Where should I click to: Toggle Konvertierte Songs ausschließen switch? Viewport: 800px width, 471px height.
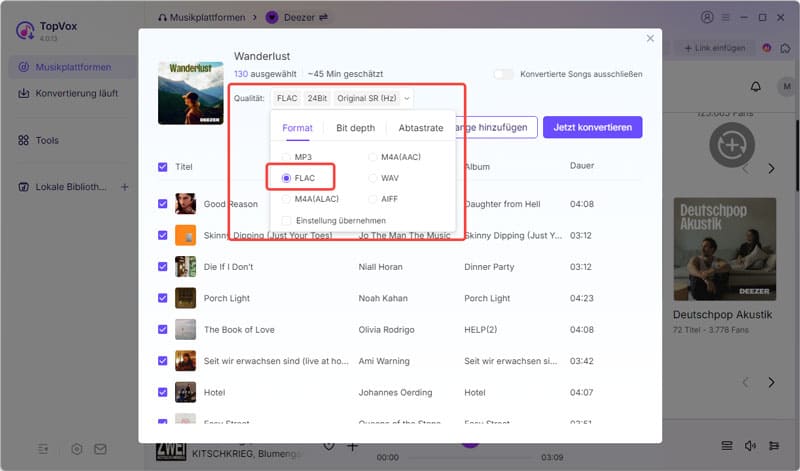(x=504, y=74)
